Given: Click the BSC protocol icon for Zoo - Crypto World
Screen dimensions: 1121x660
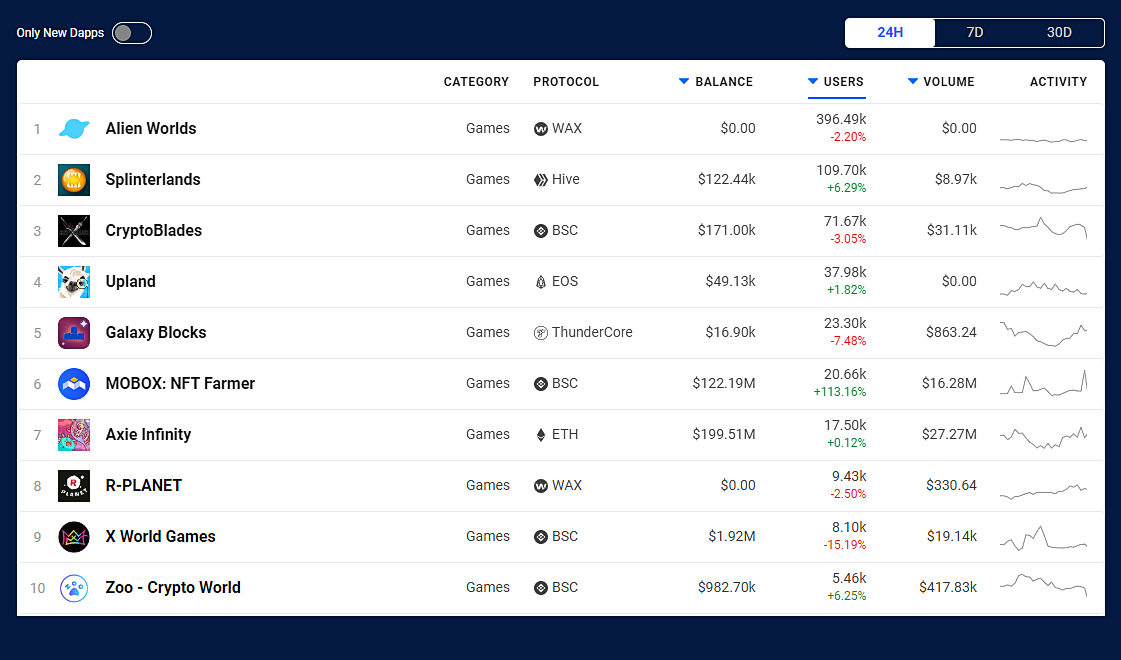Looking at the screenshot, I should click(540, 588).
